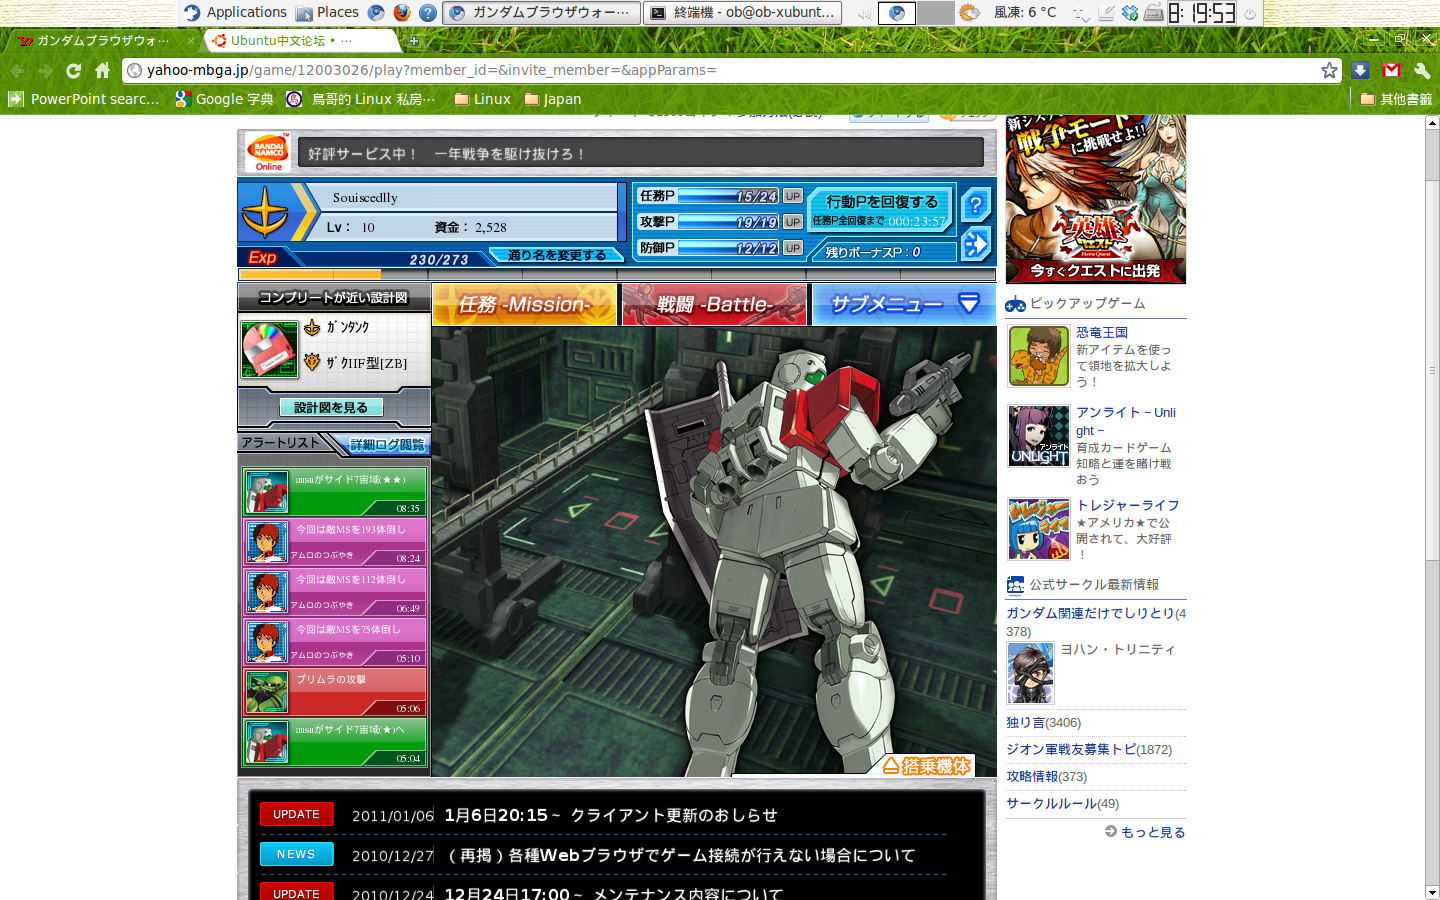This screenshot has width=1440, height=900.
Task: Open 1月6日20:15 クライアント更新のおしらせ
Action: (x=611, y=815)
